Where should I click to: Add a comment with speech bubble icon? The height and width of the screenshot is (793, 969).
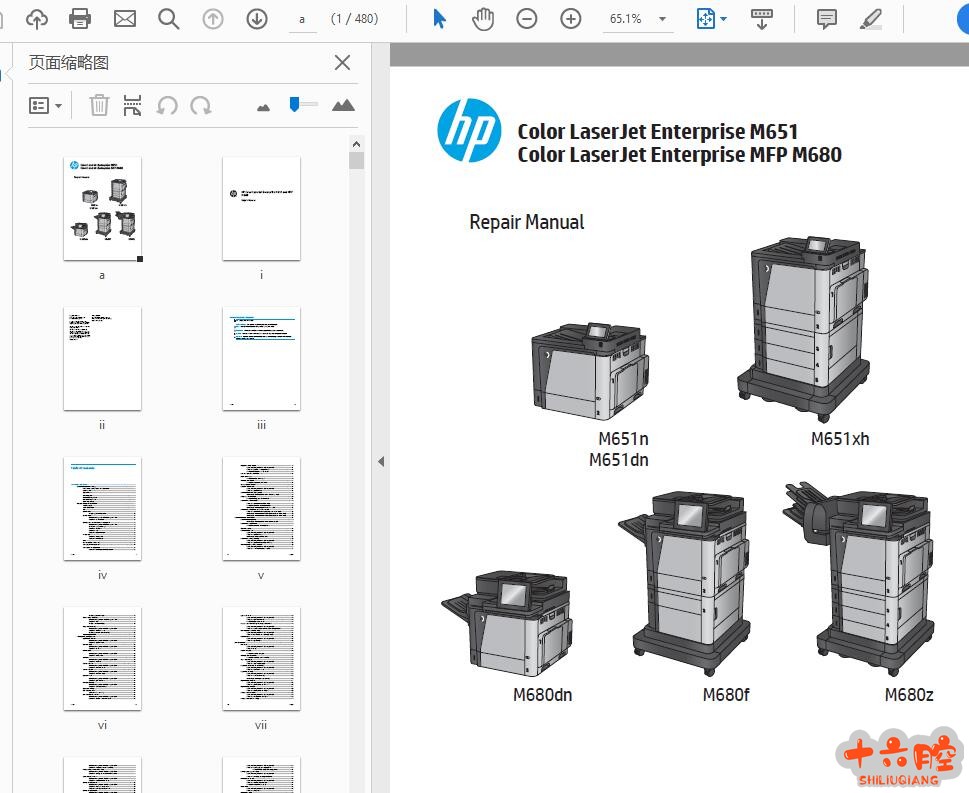(x=826, y=19)
